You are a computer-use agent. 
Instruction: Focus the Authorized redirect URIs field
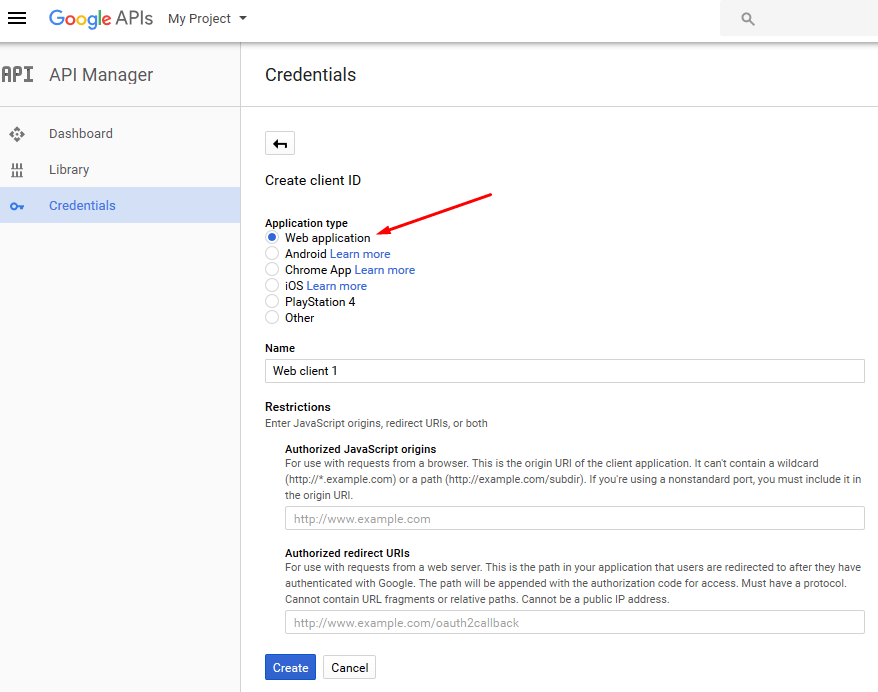pos(575,623)
